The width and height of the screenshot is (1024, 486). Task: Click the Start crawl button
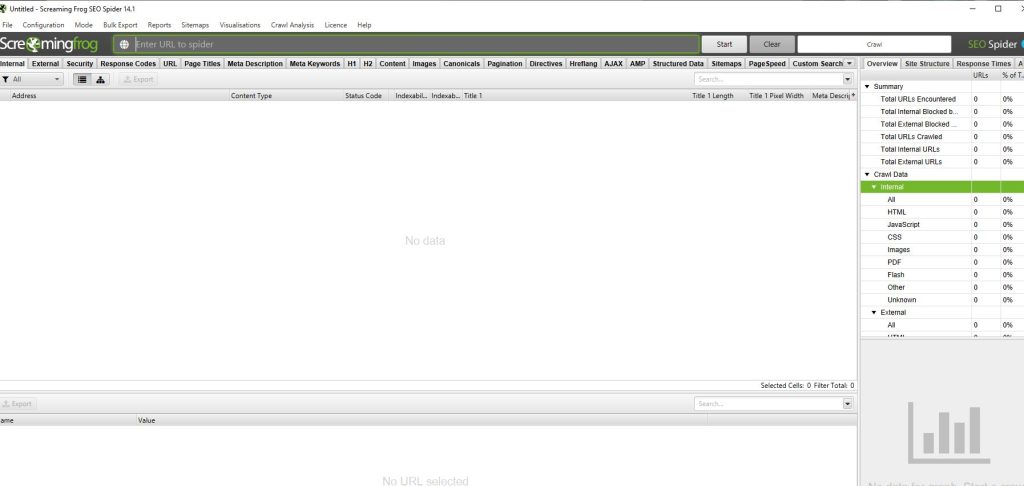(724, 44)
